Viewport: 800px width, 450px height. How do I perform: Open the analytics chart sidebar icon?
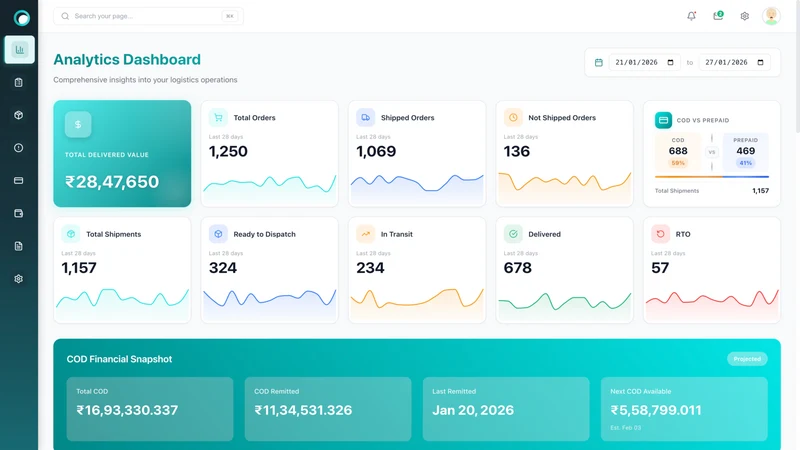[19, 49]
